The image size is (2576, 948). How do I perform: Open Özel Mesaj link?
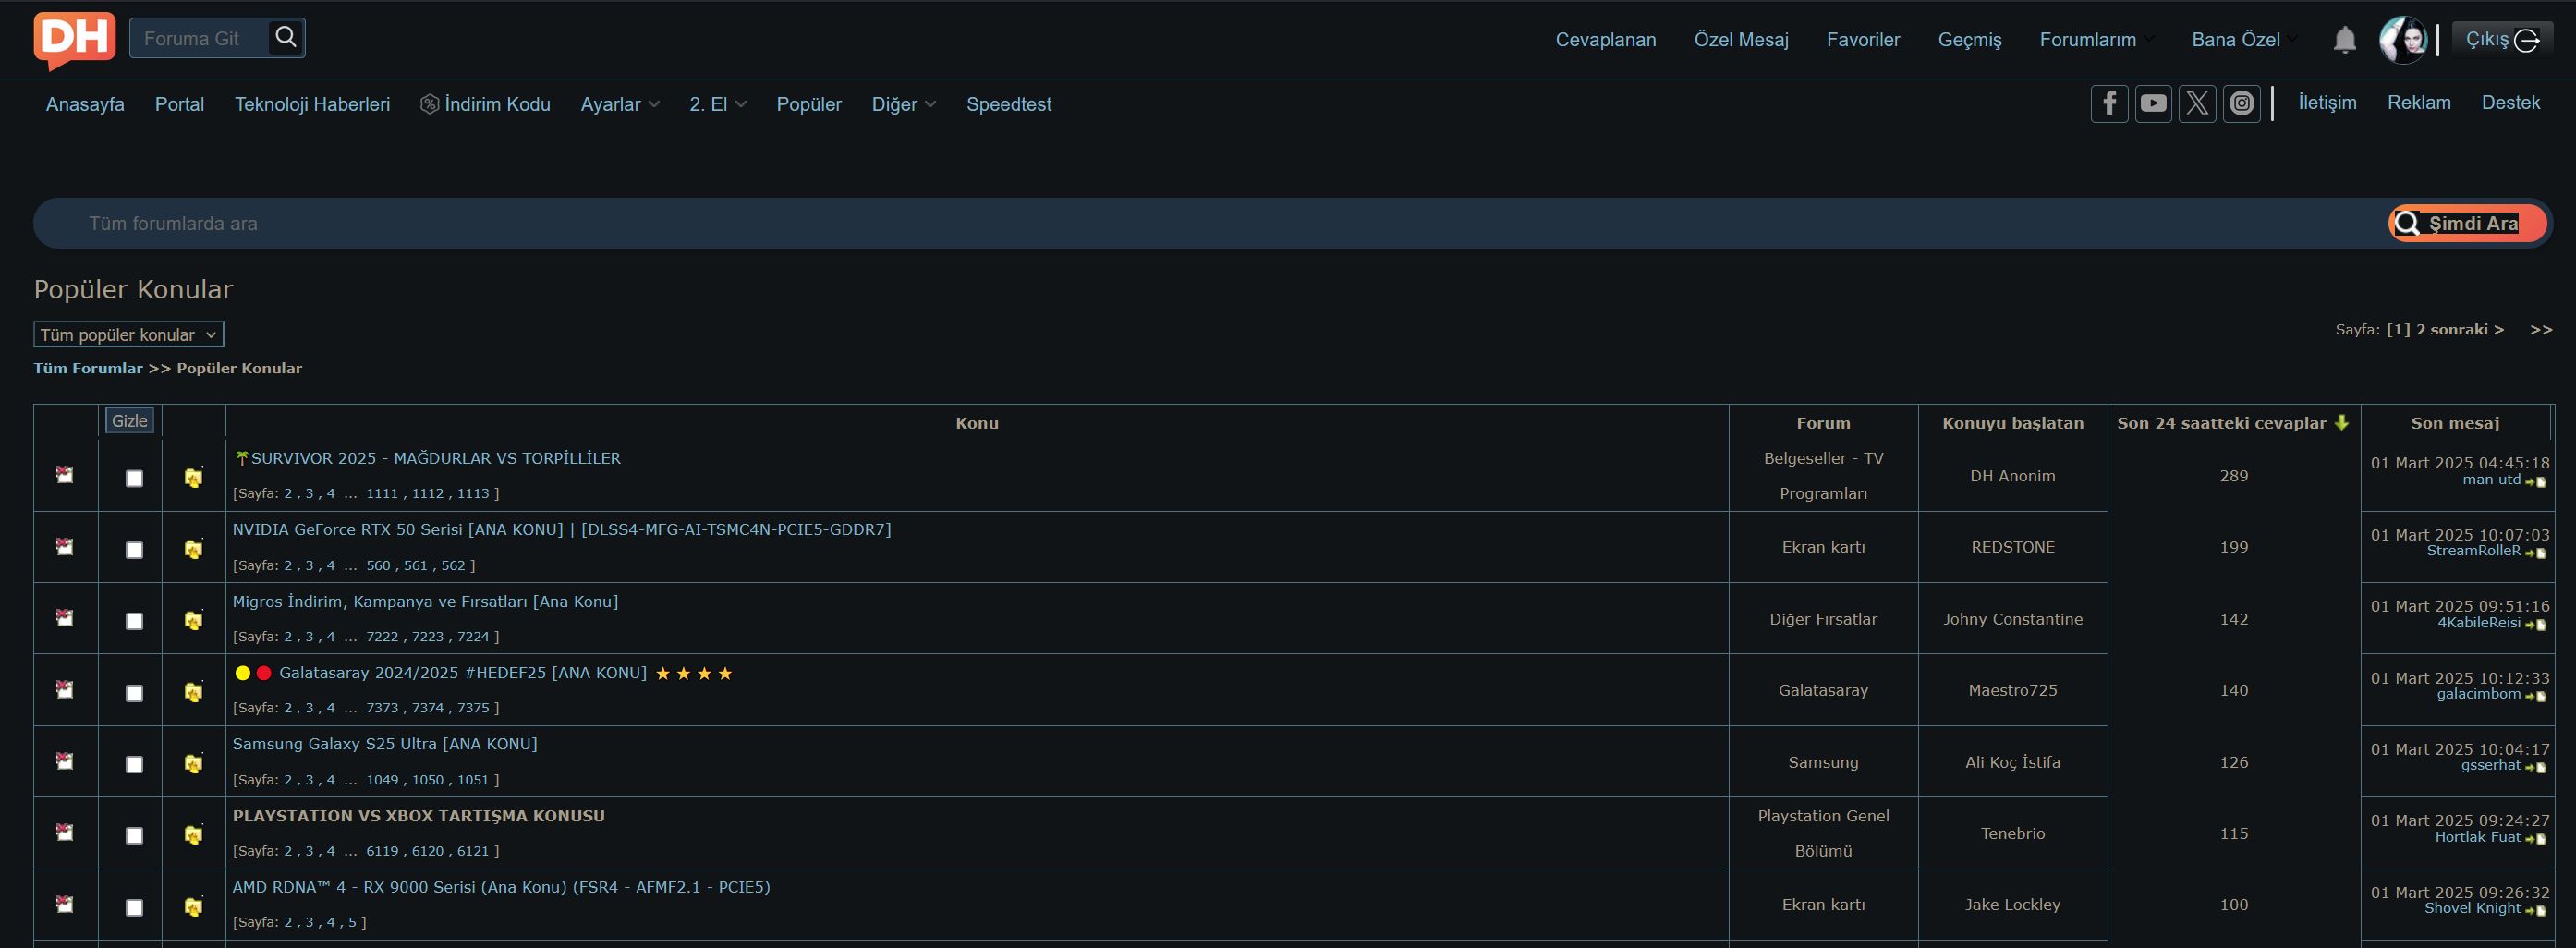1741,40
